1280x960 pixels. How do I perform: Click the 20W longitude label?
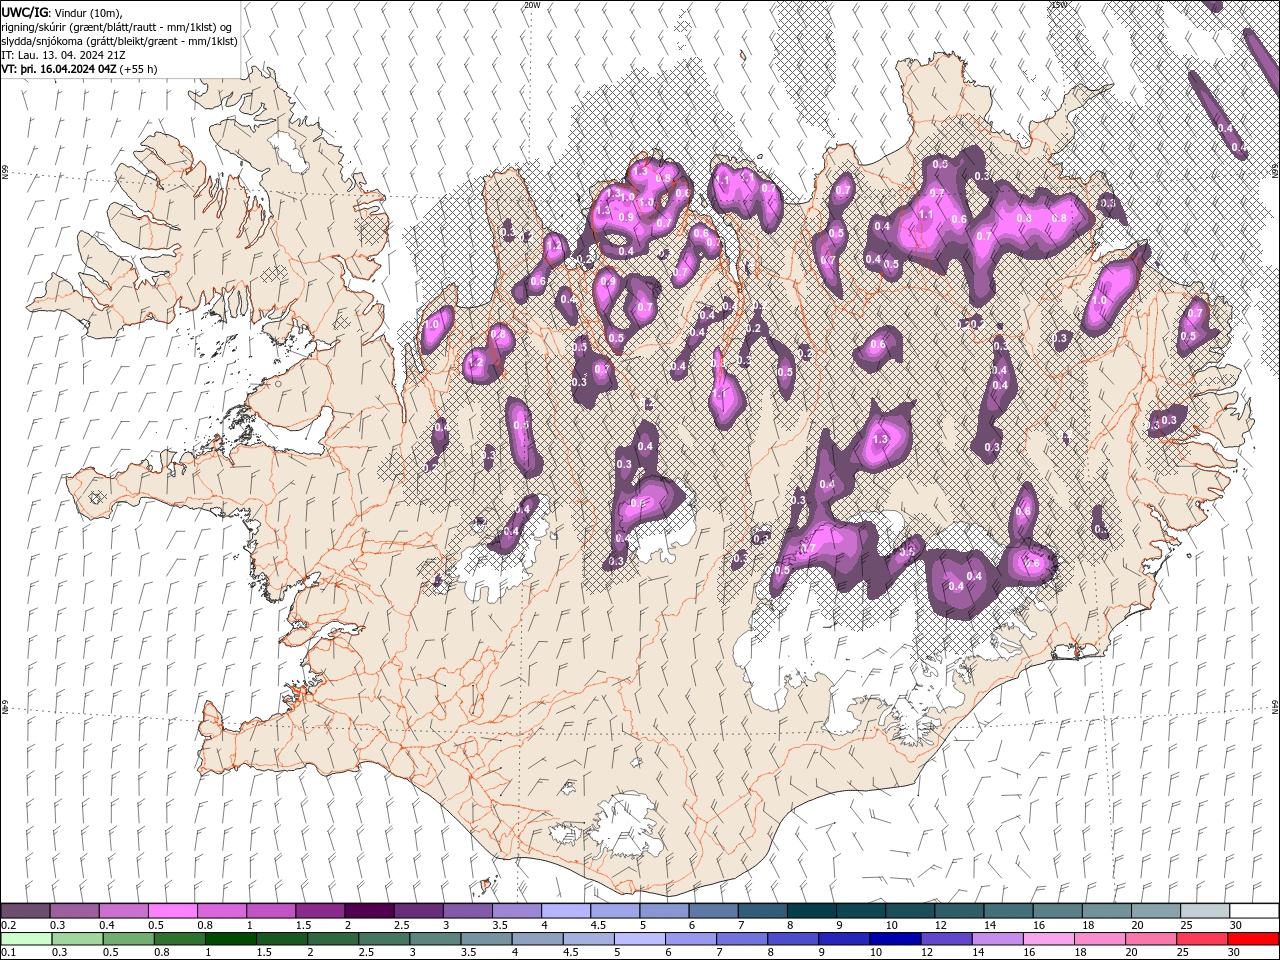pos(532,5)
